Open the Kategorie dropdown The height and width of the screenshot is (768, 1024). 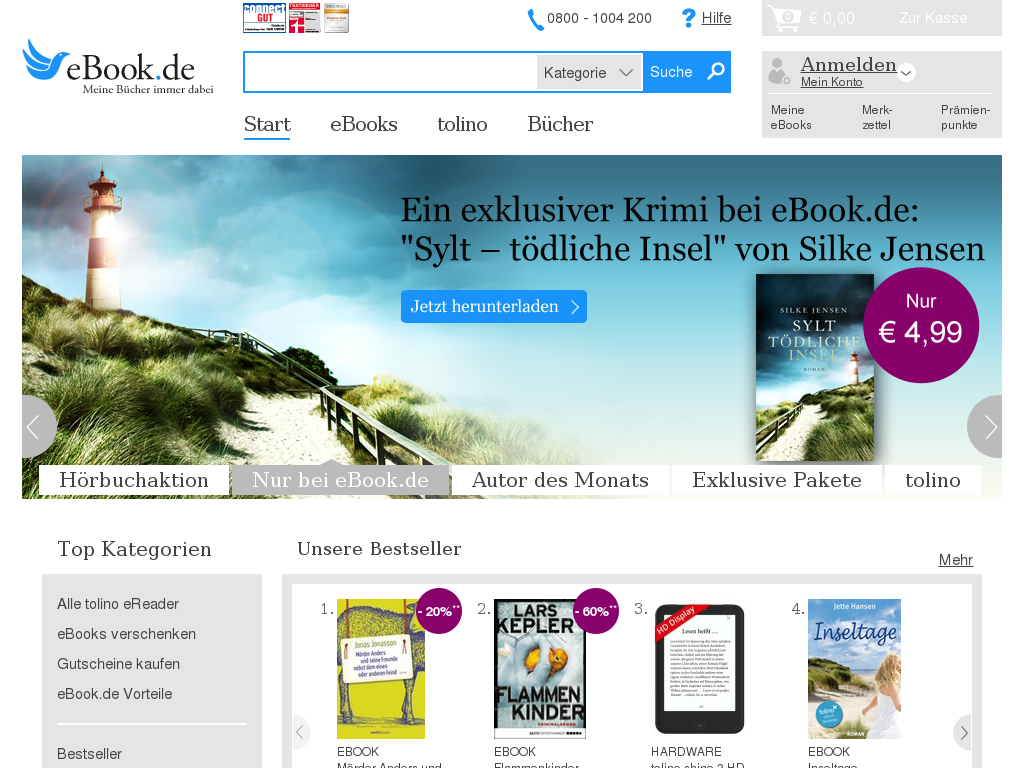pos(588,71)
